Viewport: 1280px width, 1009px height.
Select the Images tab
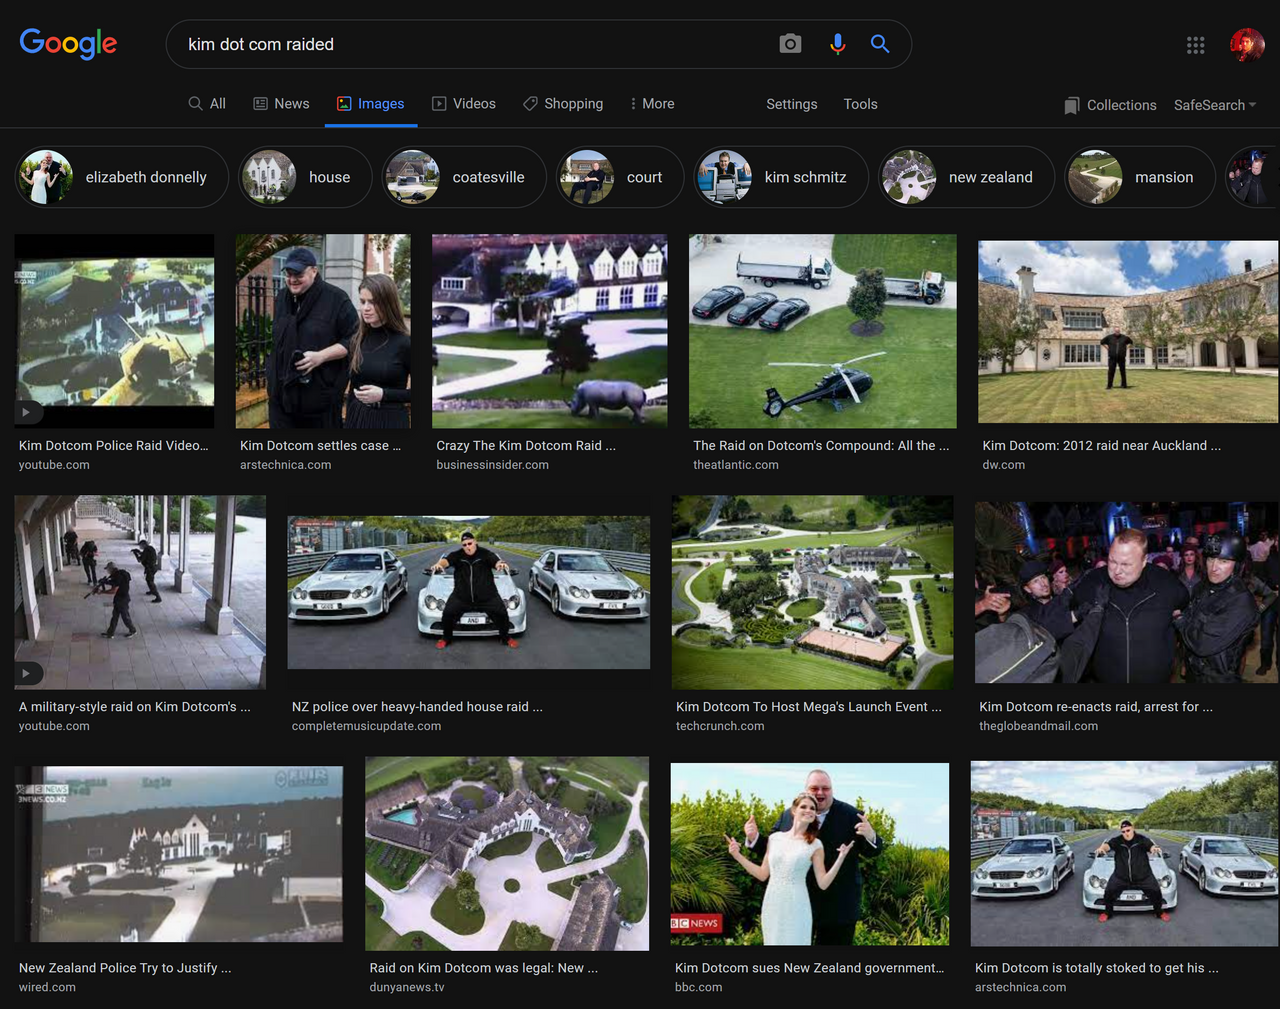(x=371, y=104)
